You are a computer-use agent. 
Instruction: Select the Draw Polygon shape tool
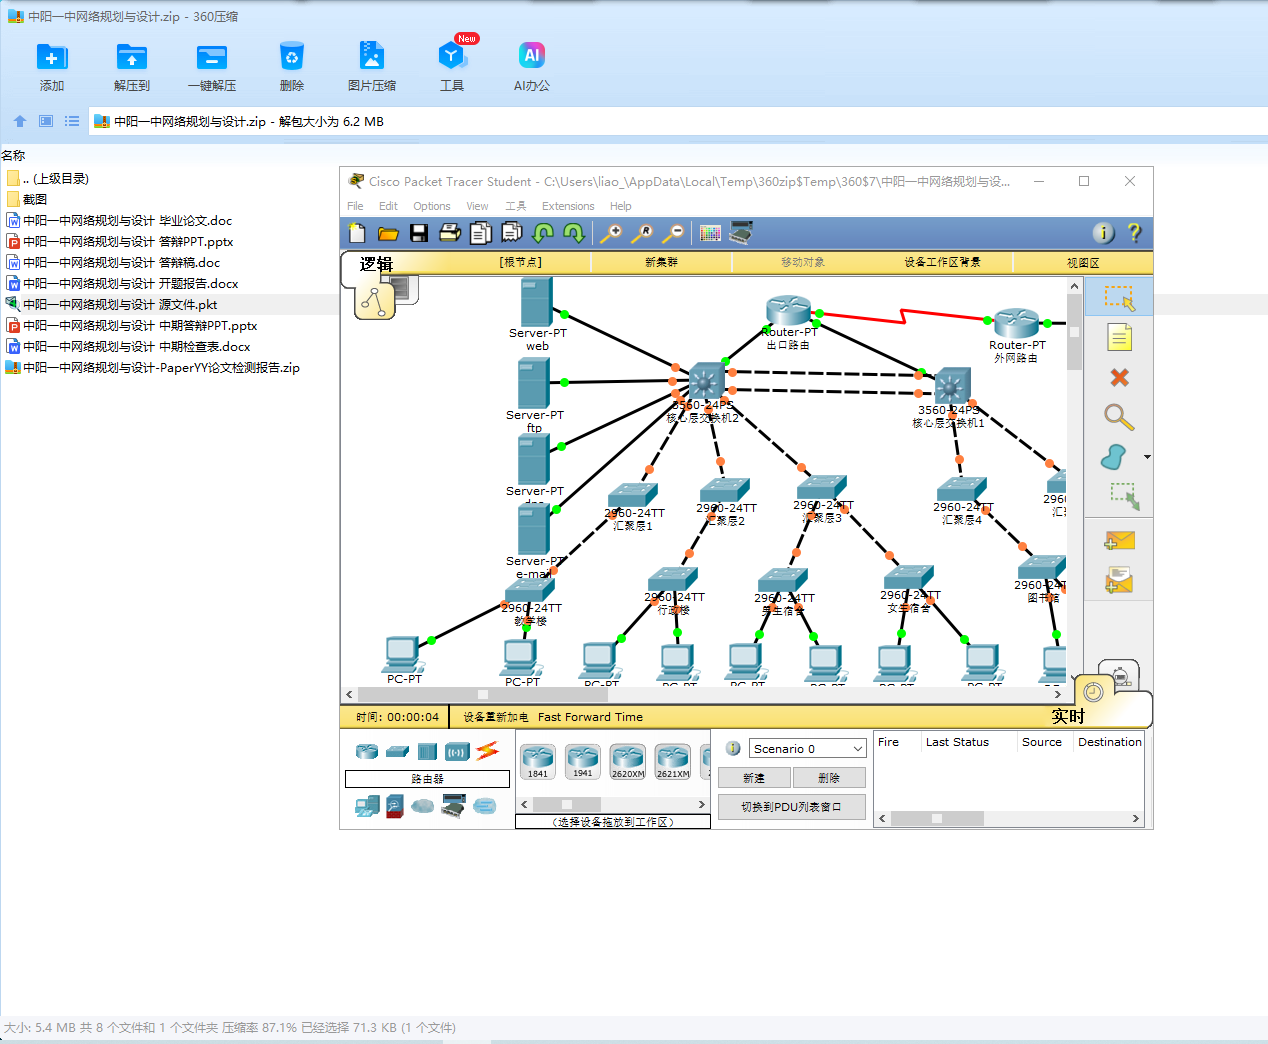(x=1114, y=457)
